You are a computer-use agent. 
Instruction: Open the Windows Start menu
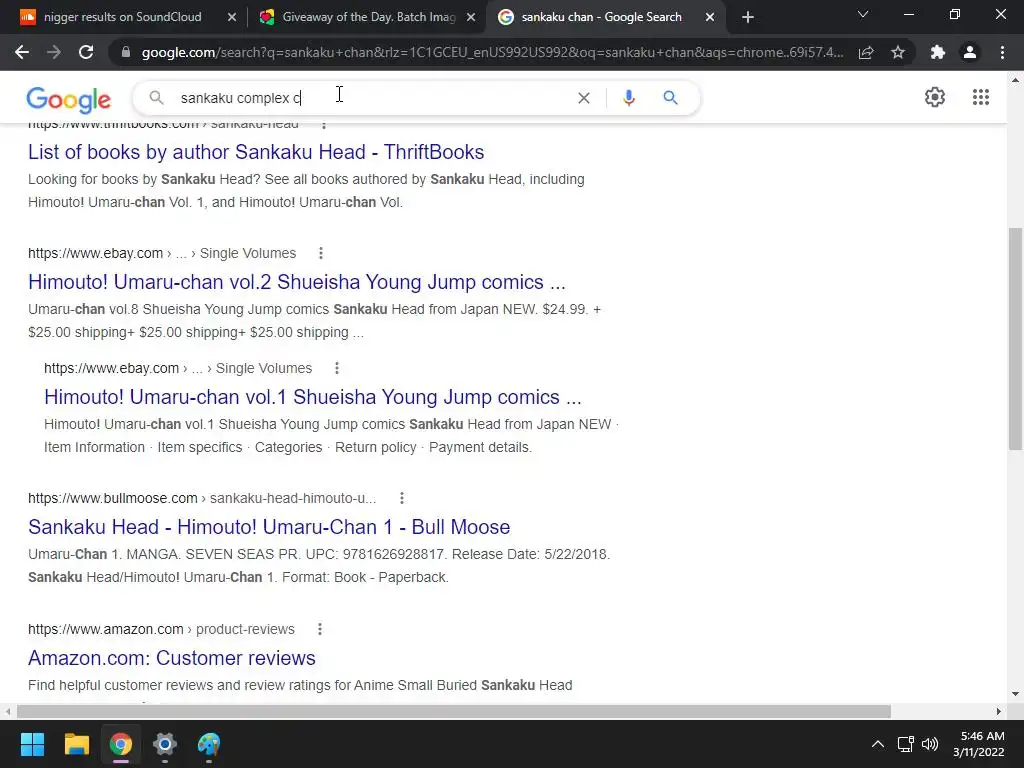click(32, 744)
